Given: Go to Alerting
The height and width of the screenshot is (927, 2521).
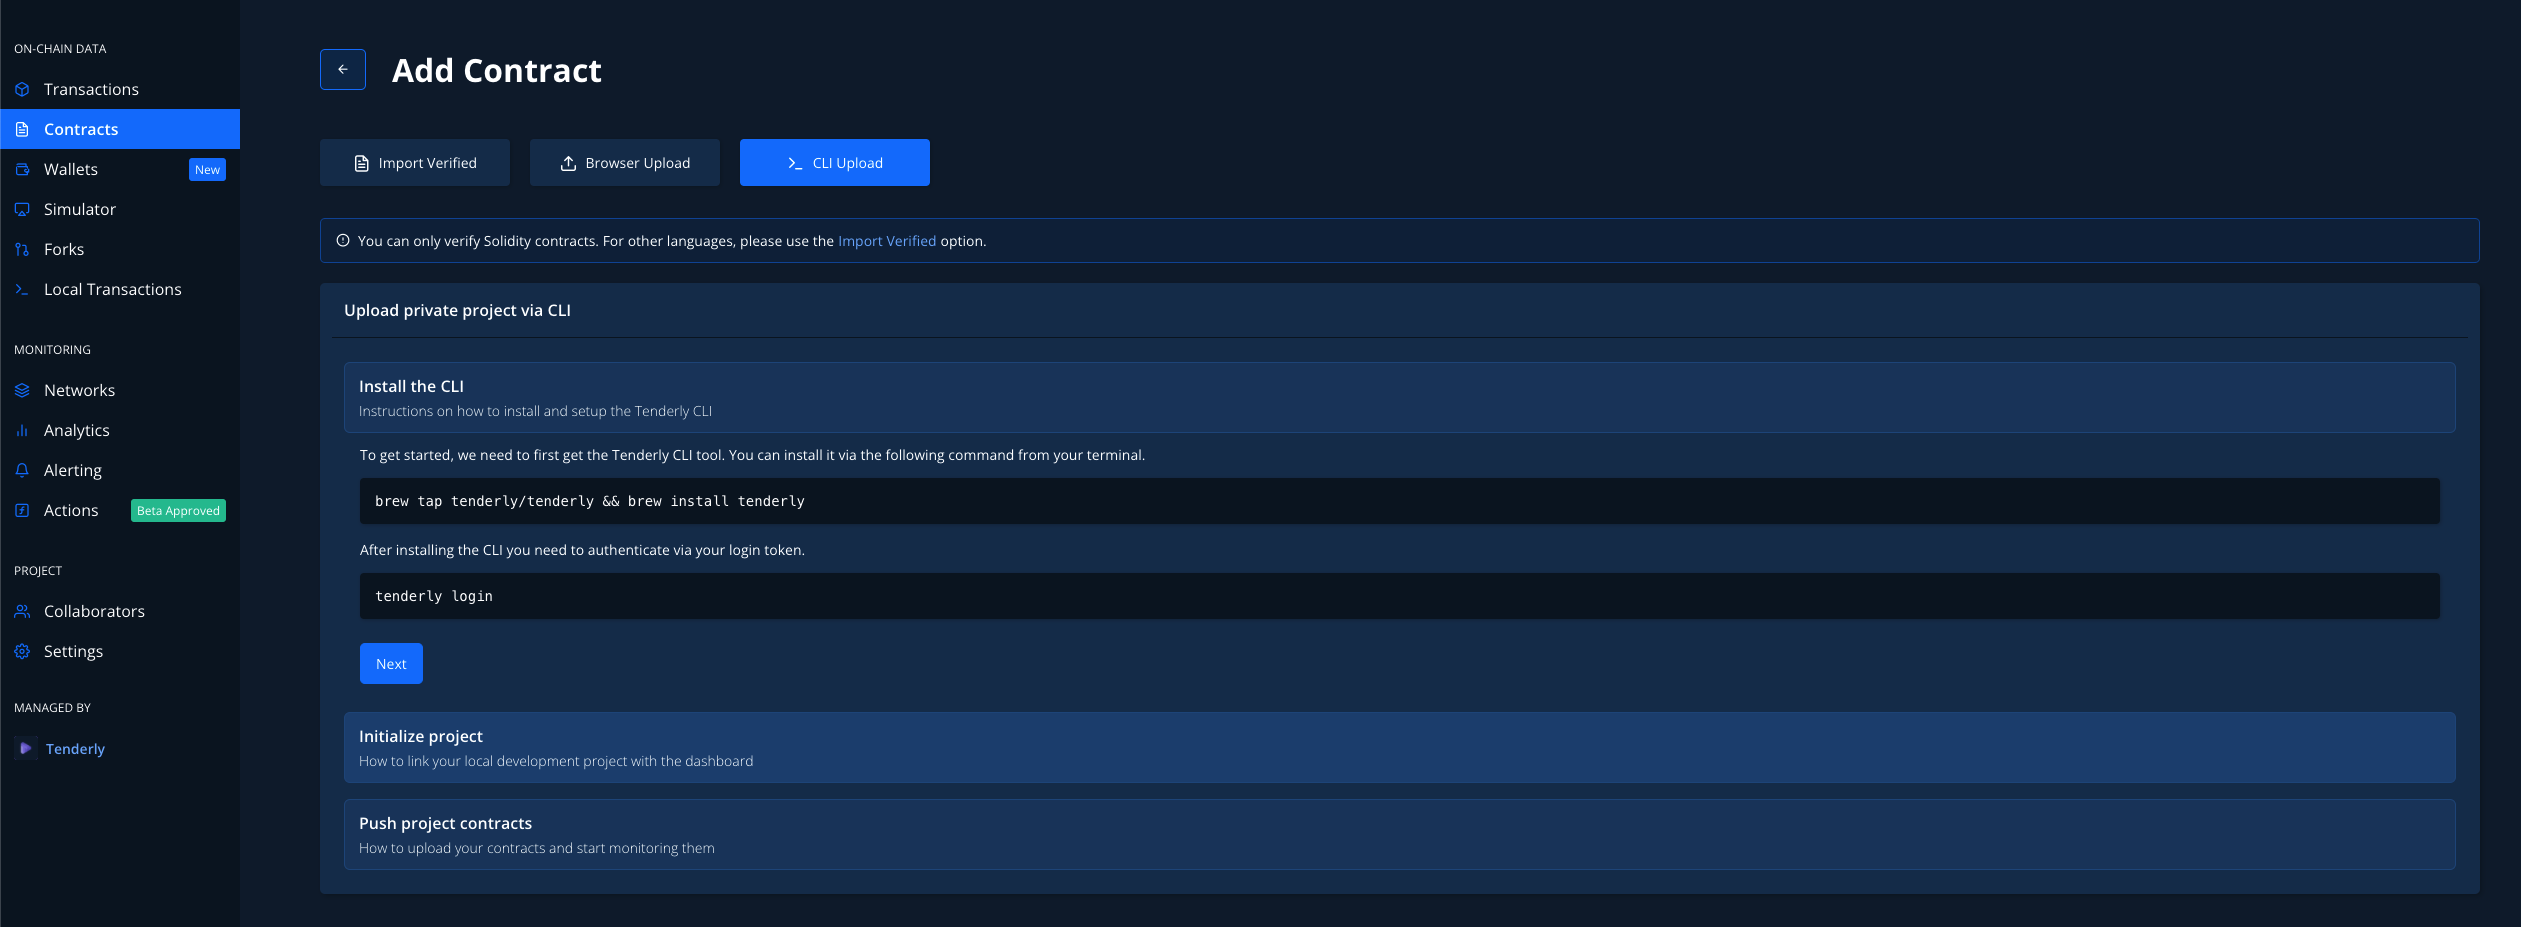Looking at the screenshot, I should [120, 470].
